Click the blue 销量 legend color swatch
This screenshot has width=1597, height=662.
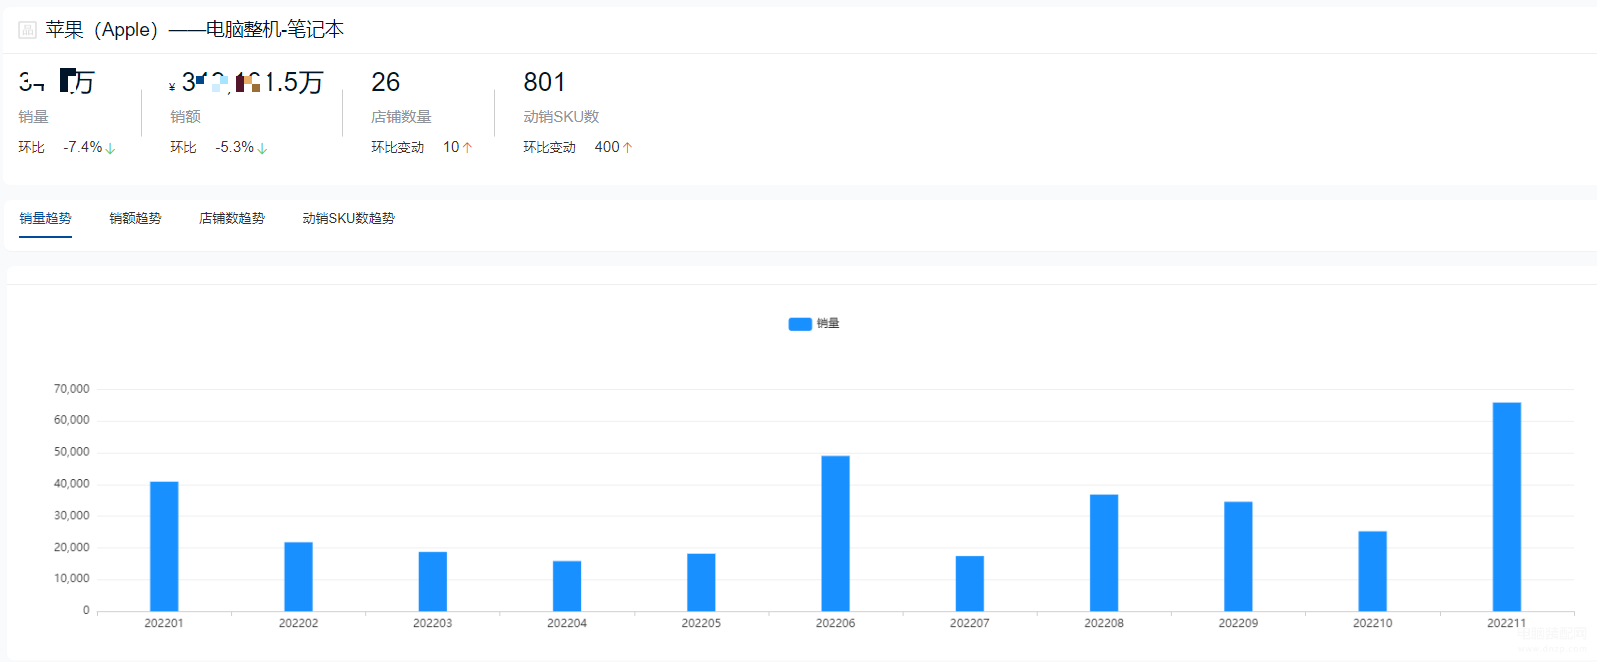point(799,324)
